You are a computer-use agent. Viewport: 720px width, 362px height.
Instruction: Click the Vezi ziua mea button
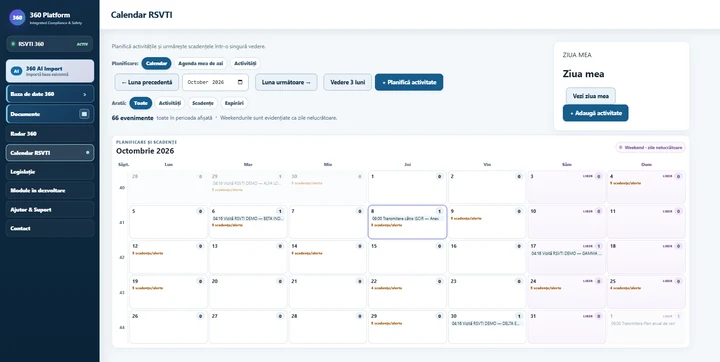[591, 96]
